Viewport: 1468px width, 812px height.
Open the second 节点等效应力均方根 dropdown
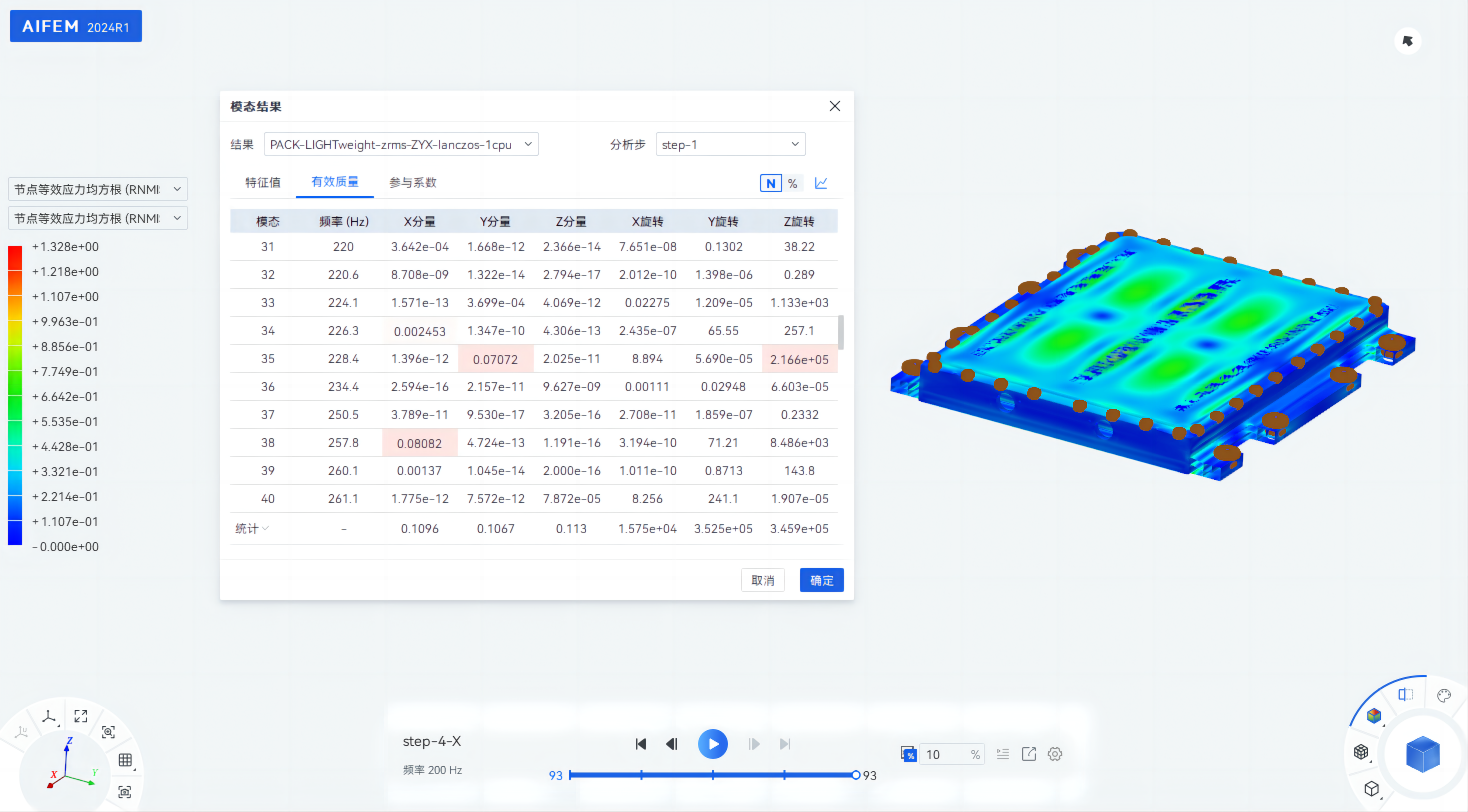click(x=98, y=218)
